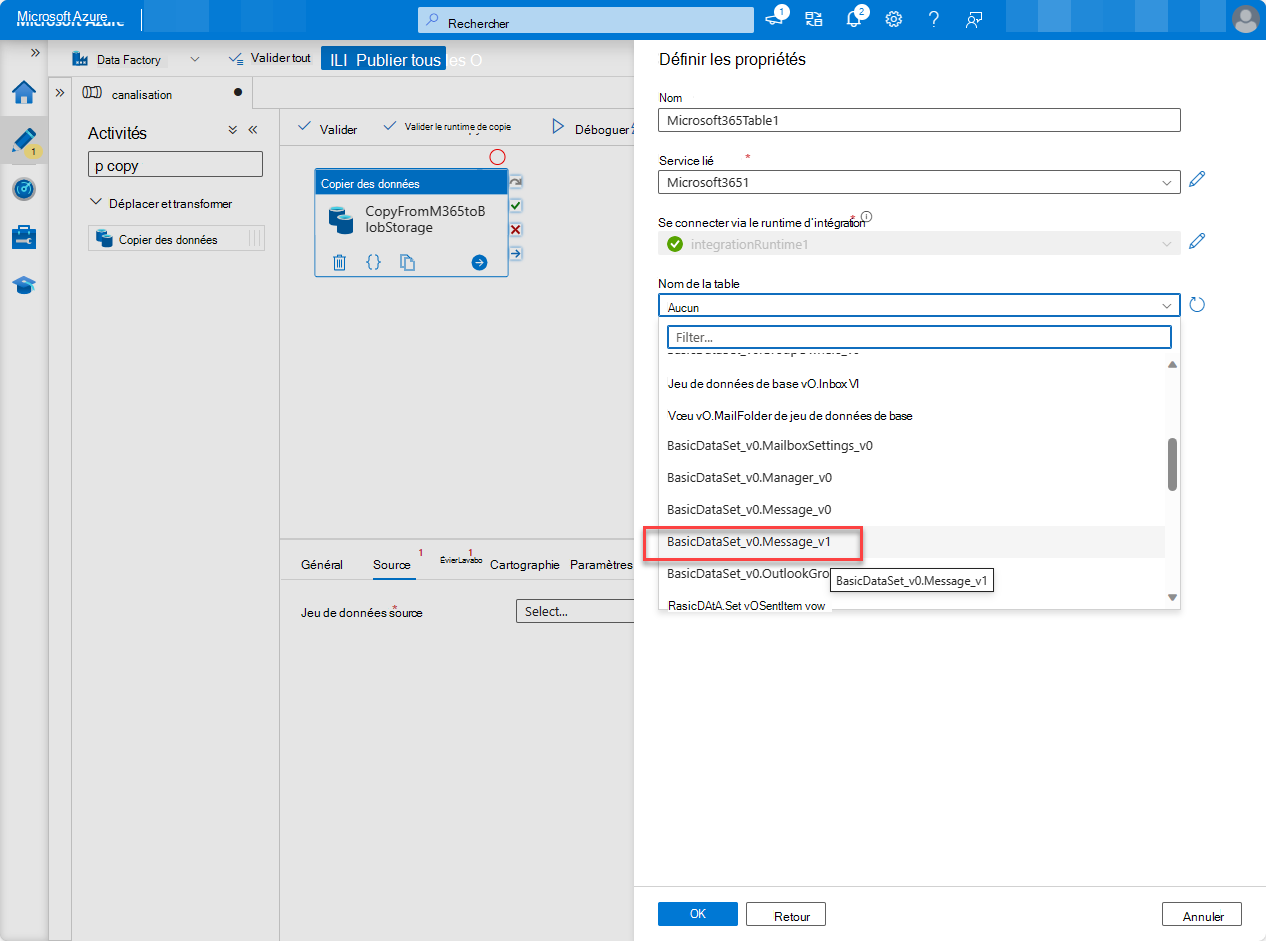Open the notifications bell in the top bar

click(x=854, y=19)
